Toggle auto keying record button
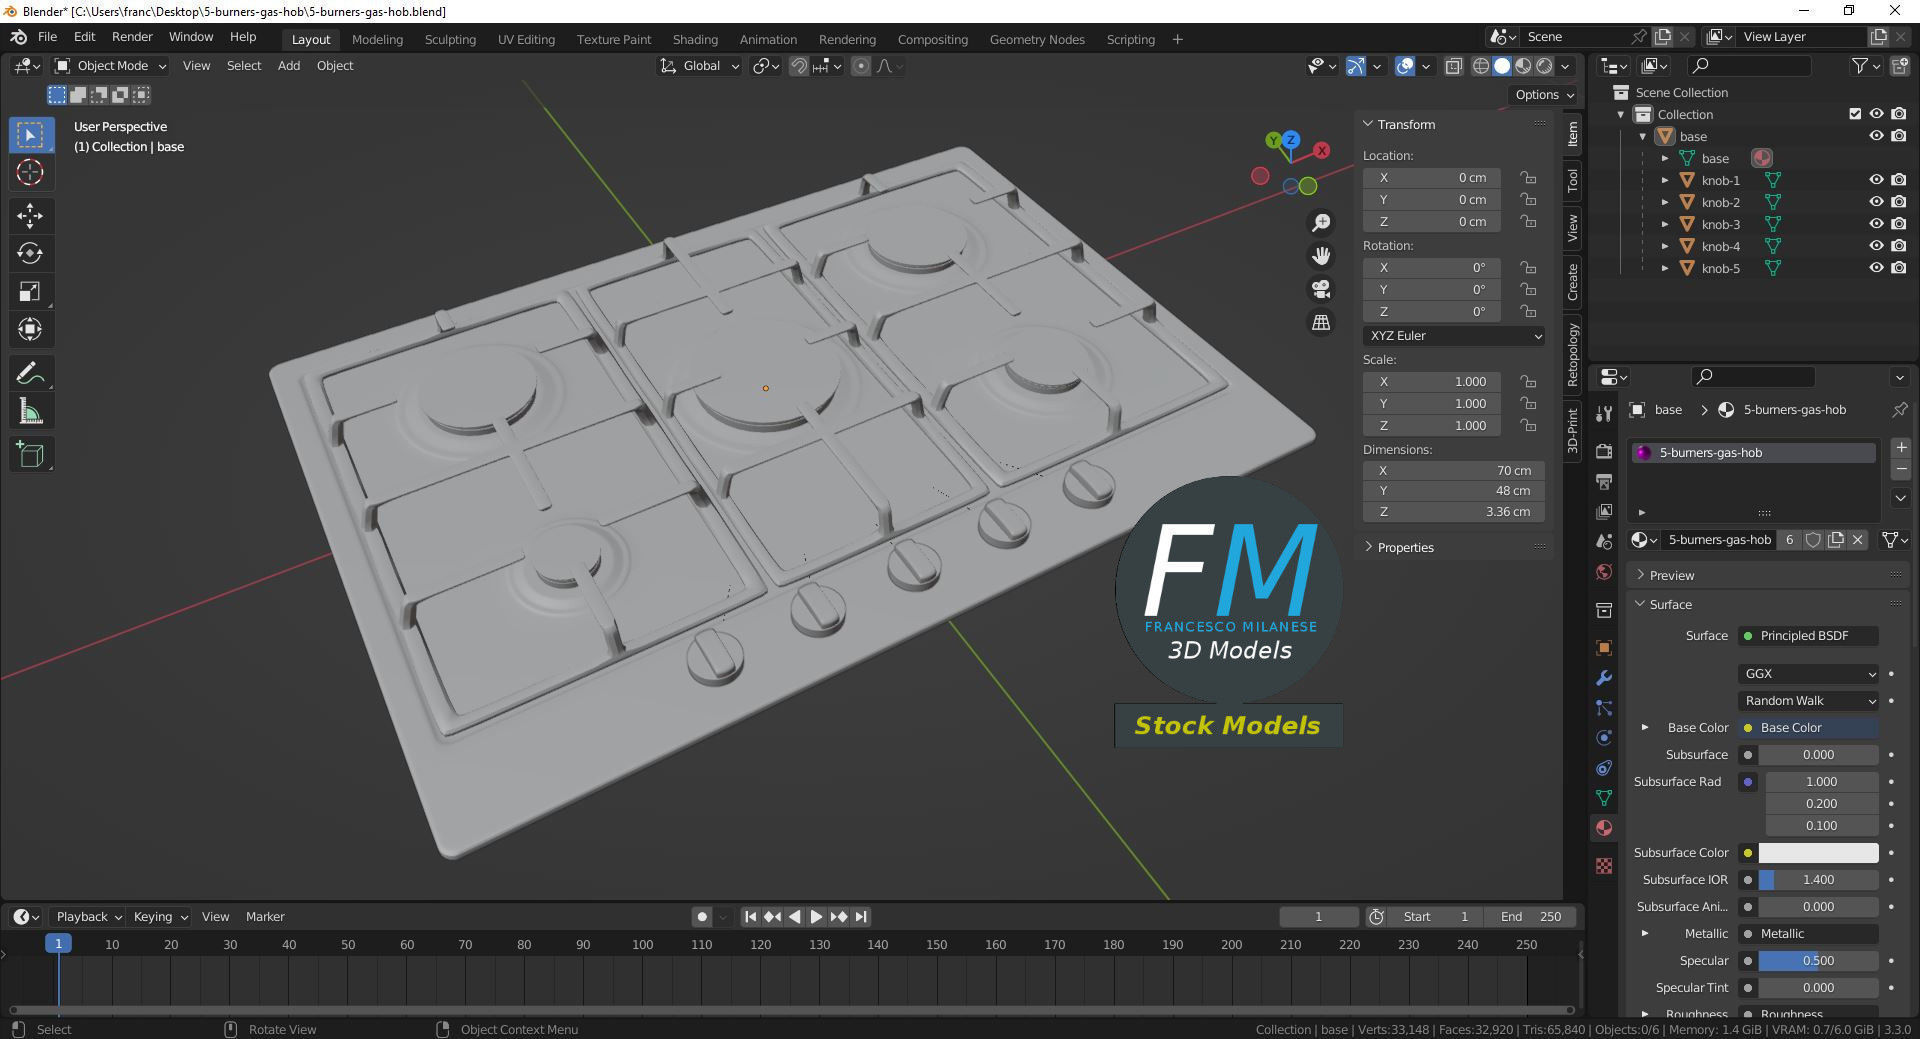Screen dimensions: 1920x1039 coord(702,917)
